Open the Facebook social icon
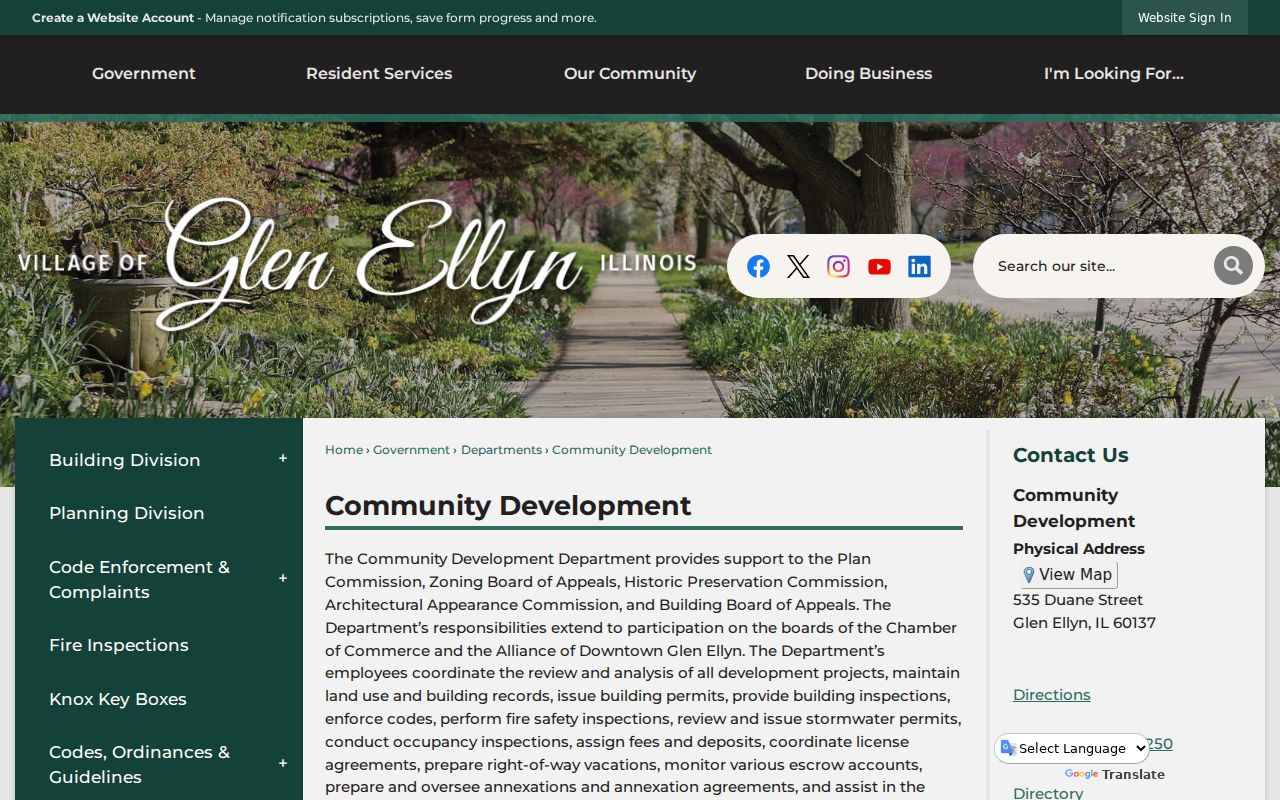The height and width of the screenshot is (800, 1280). tap(758, 266)
